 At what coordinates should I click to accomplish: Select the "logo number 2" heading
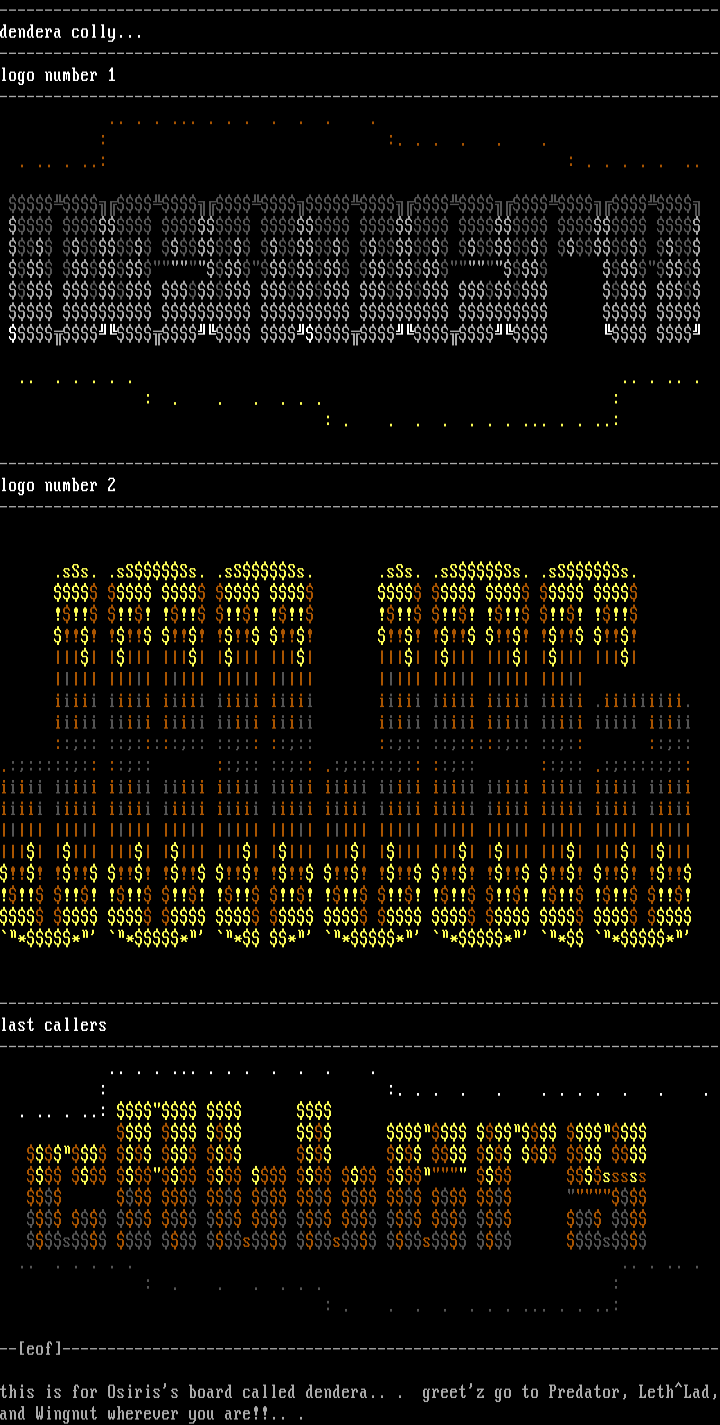(58, 486)
